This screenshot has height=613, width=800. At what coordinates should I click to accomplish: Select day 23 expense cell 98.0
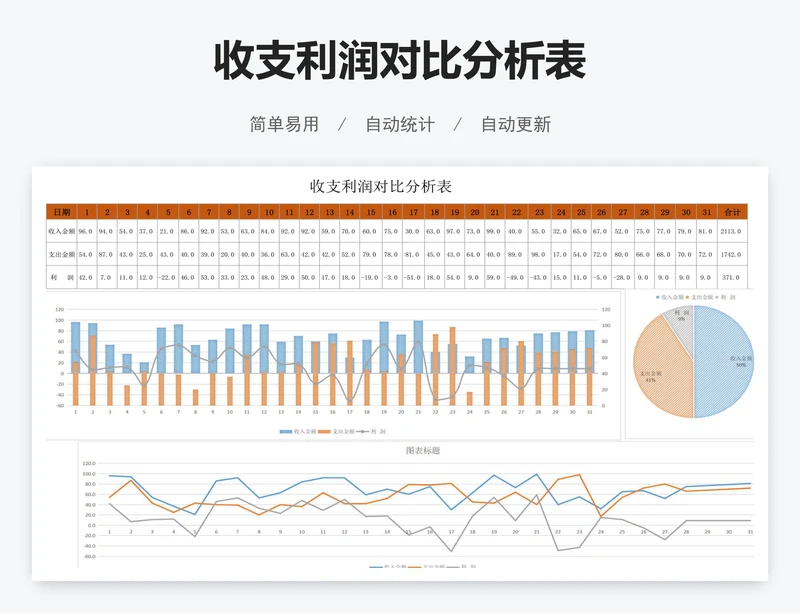pos(539,254)
